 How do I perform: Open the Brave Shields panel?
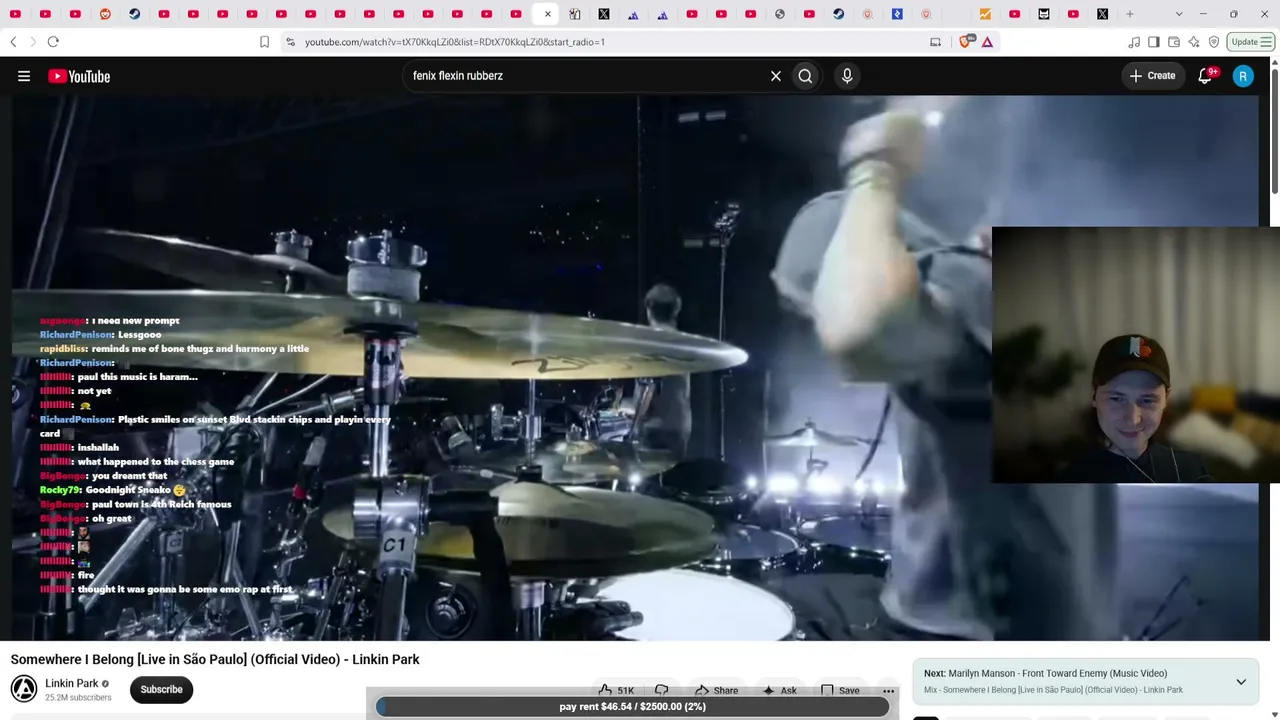pos(965,42)
